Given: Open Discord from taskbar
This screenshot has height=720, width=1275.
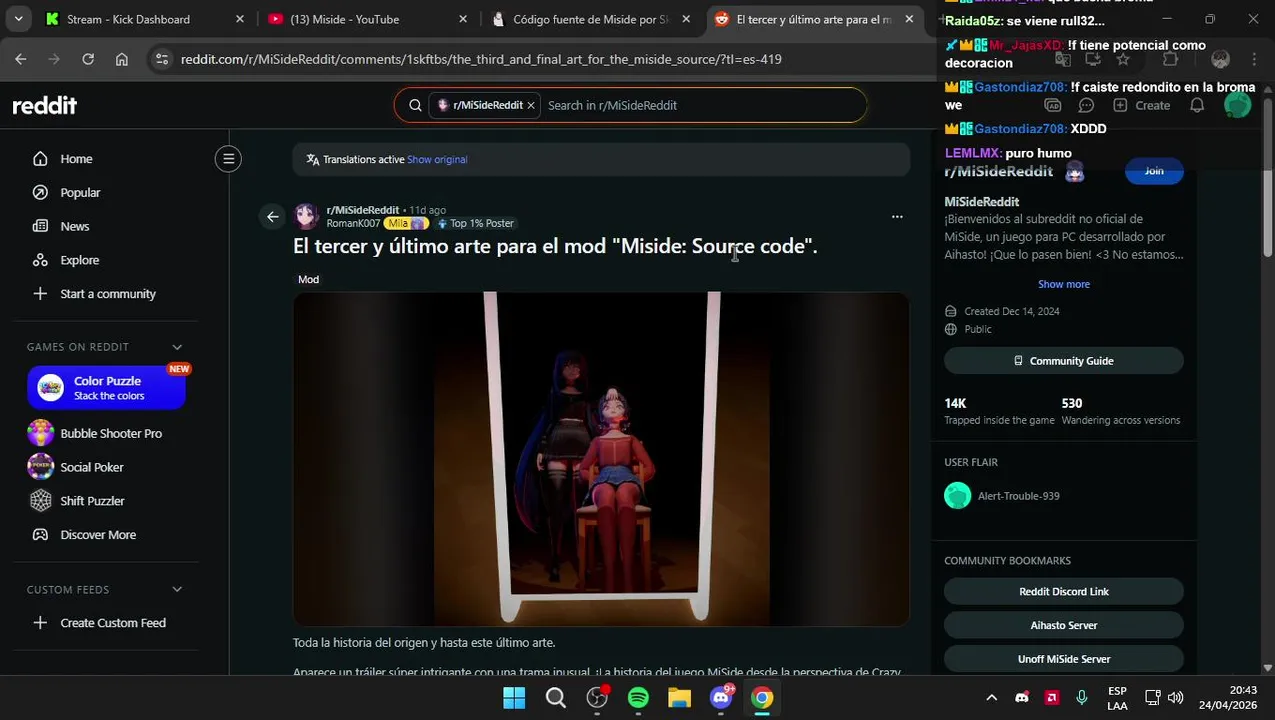Looking at the screenshot, I should (721, 698).
